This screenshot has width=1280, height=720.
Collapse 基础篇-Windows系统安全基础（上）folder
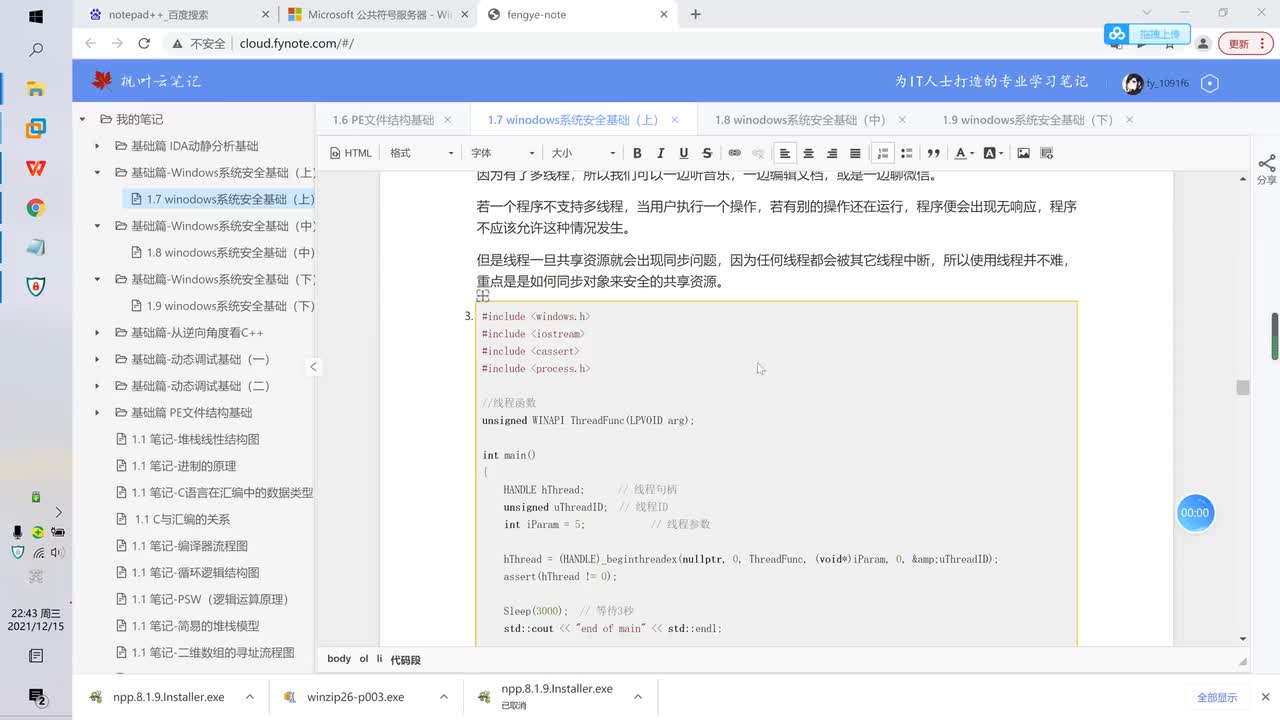(x=97, y=172)
